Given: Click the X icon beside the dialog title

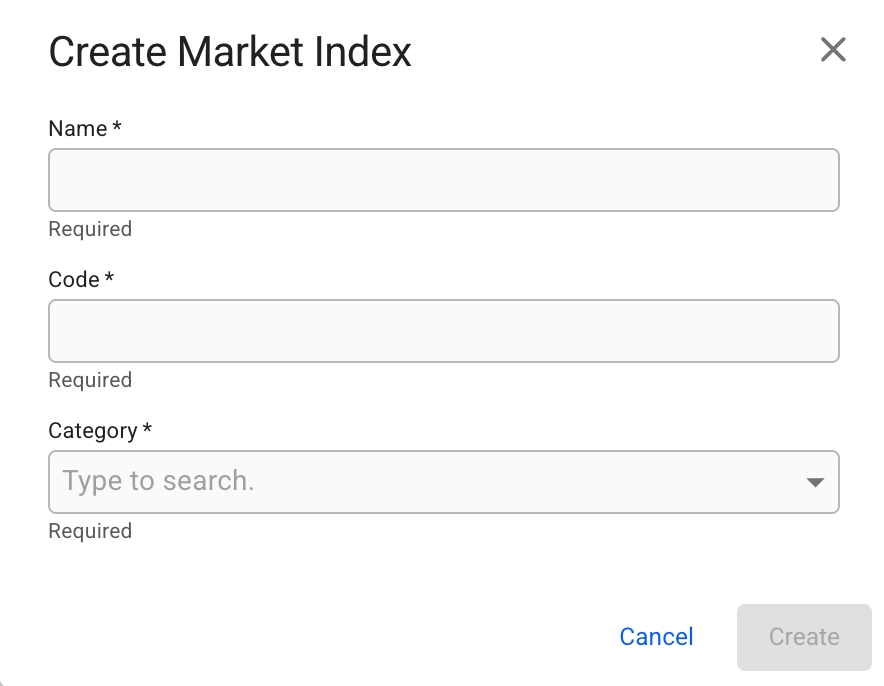Looking at the screenshot, I should click(x=833, y=50).
